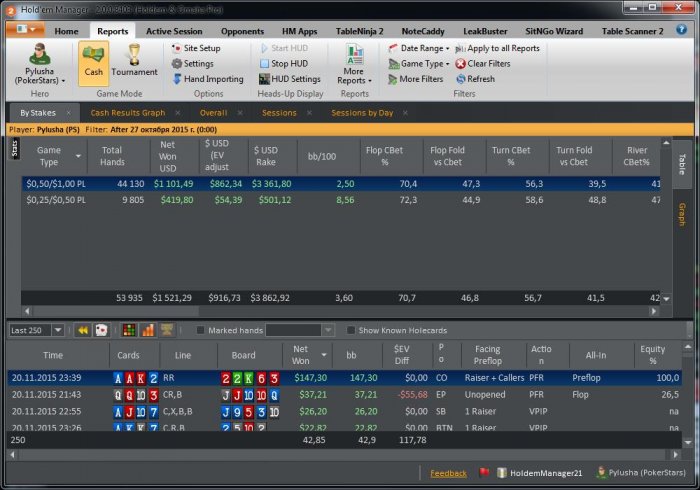Screen dimensions: 700x490
Task: Open the Stats side panel
Action: coord(14,148)
